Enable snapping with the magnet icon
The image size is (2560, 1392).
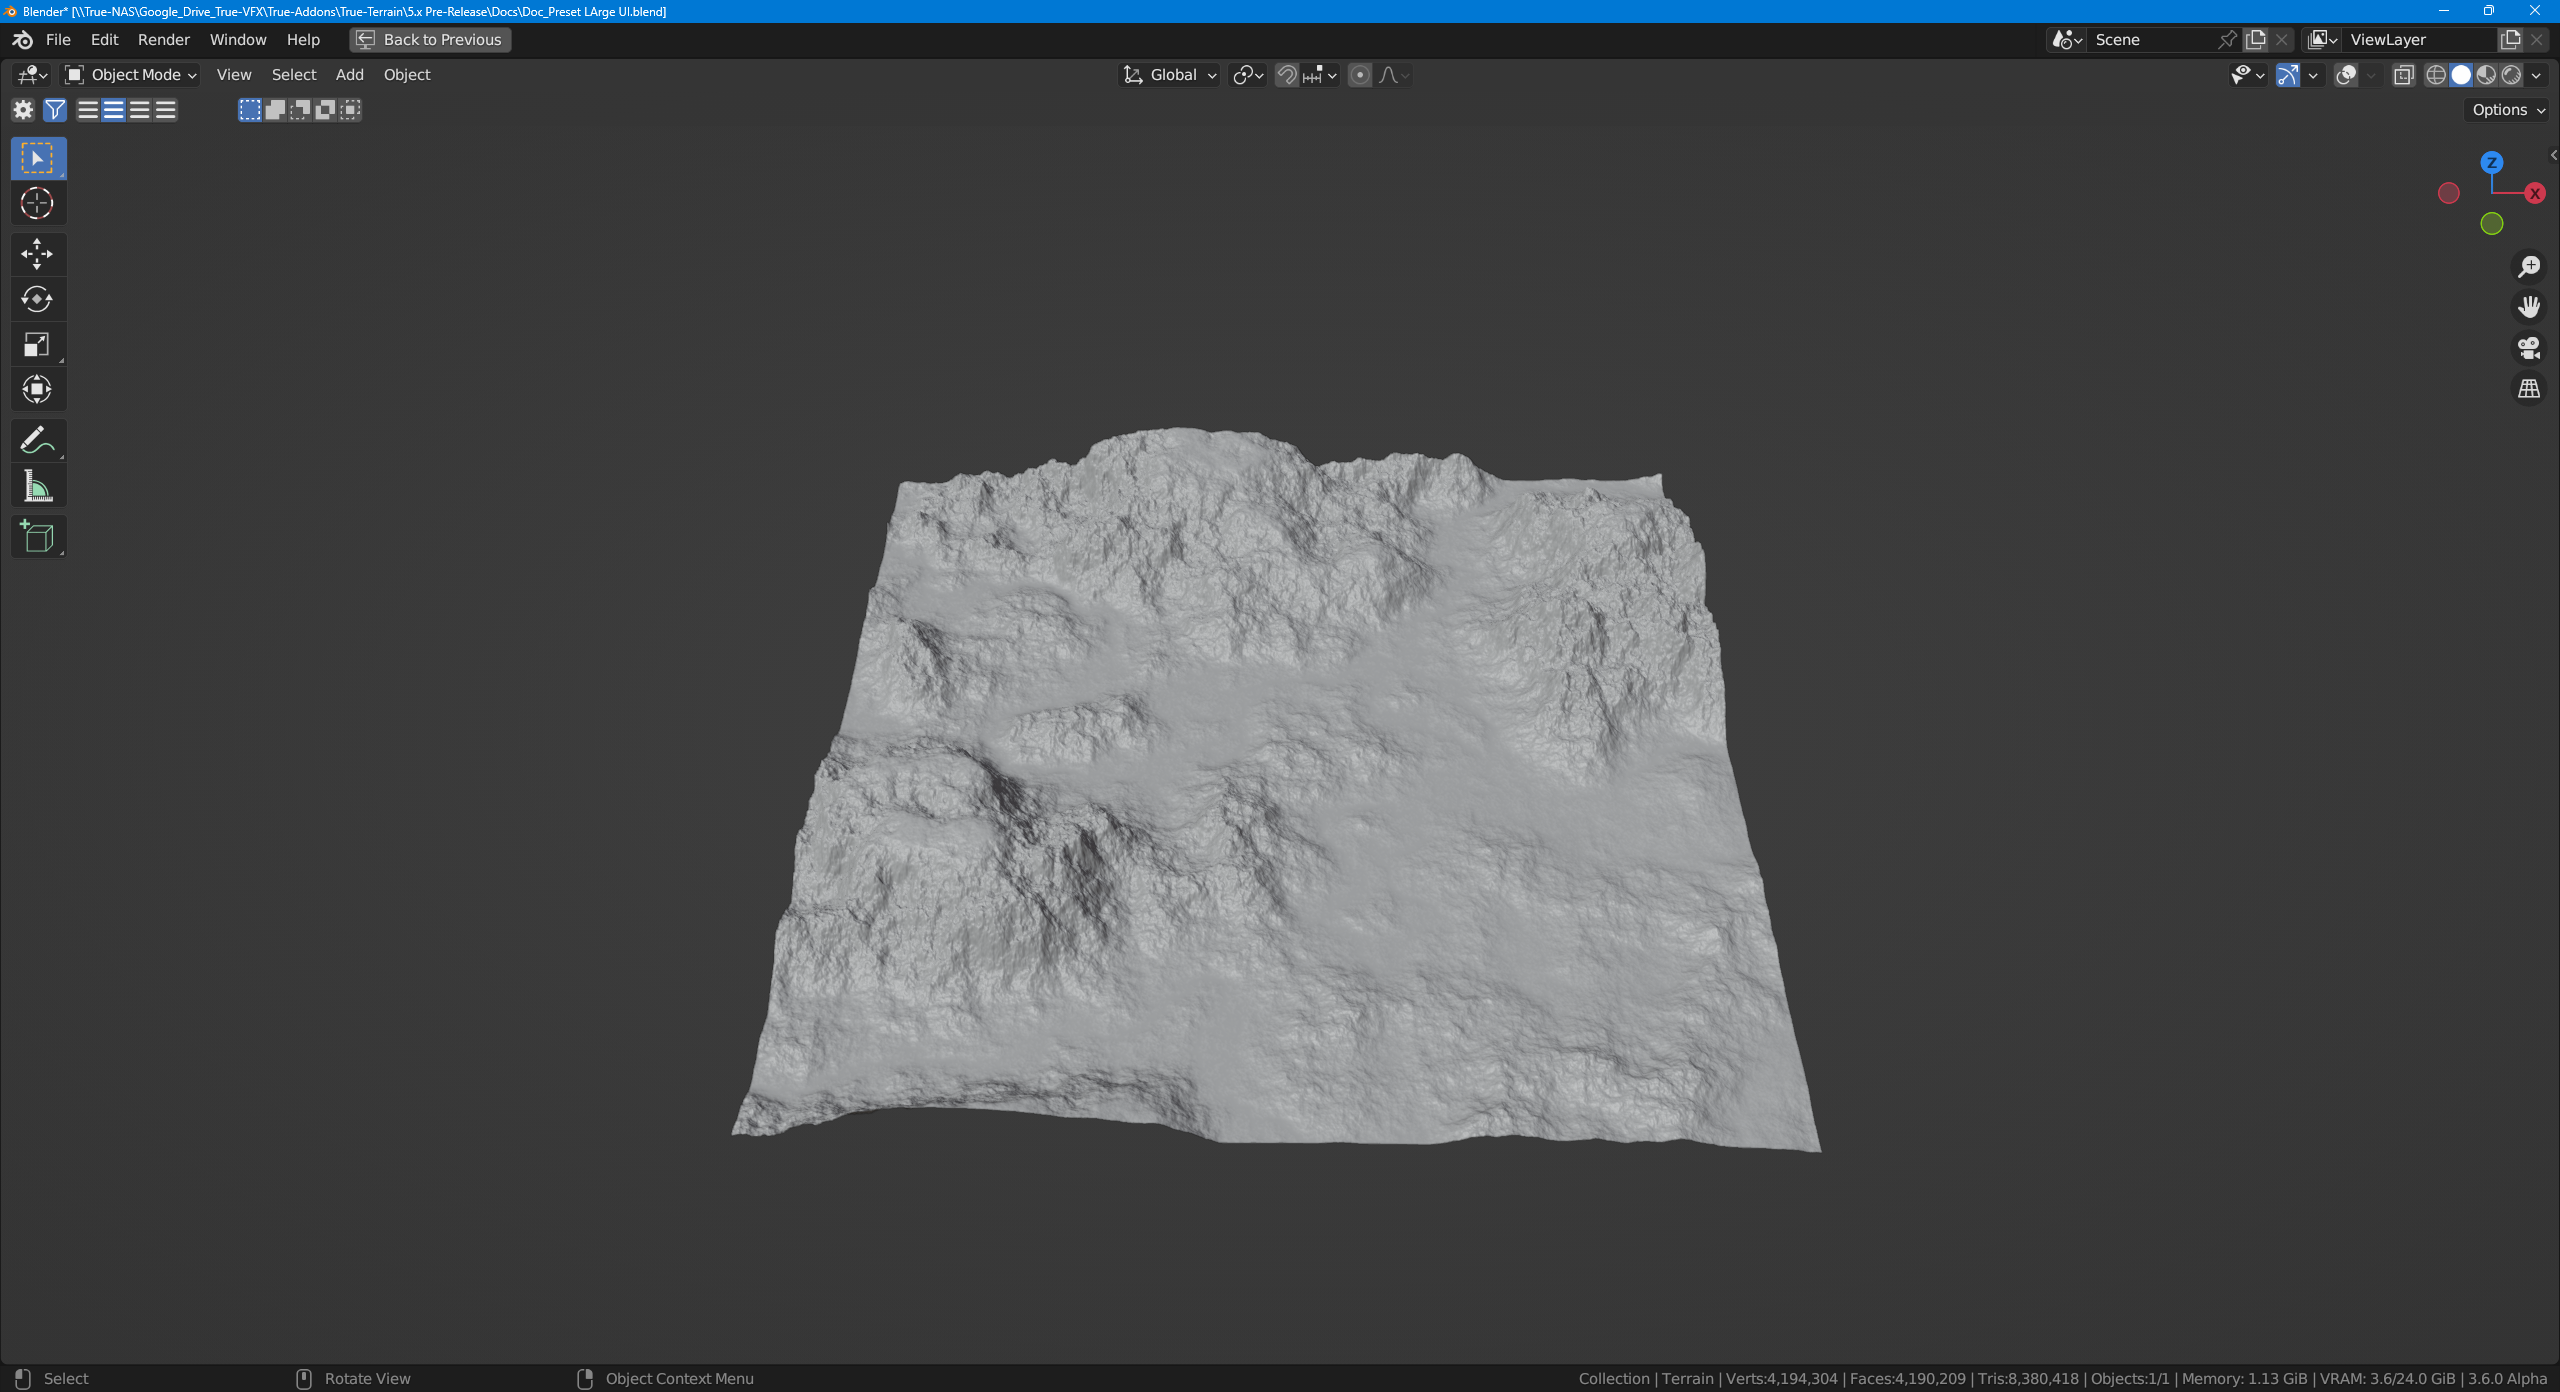(x=1287, y=75)
